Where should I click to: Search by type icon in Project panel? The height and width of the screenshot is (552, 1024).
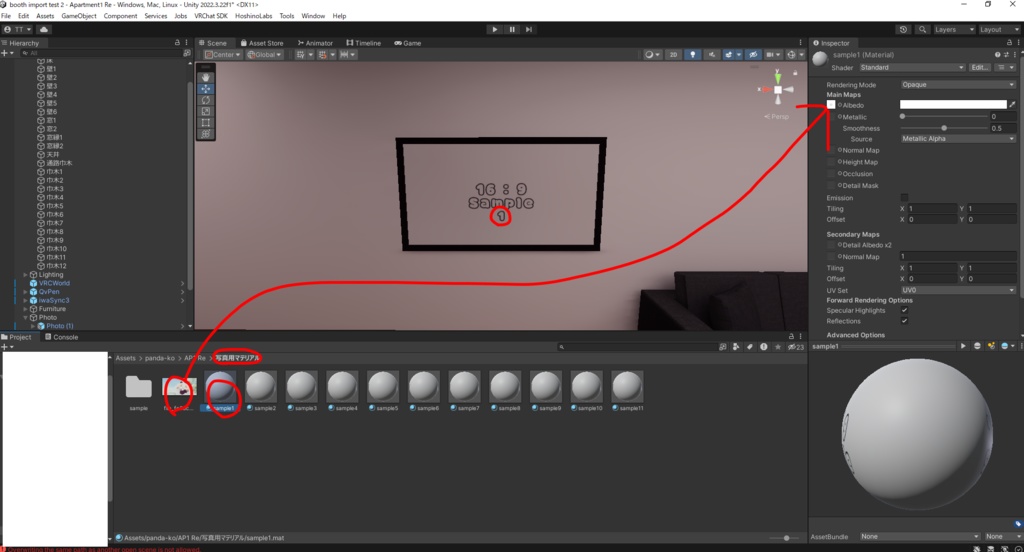[x=736, y=347]
